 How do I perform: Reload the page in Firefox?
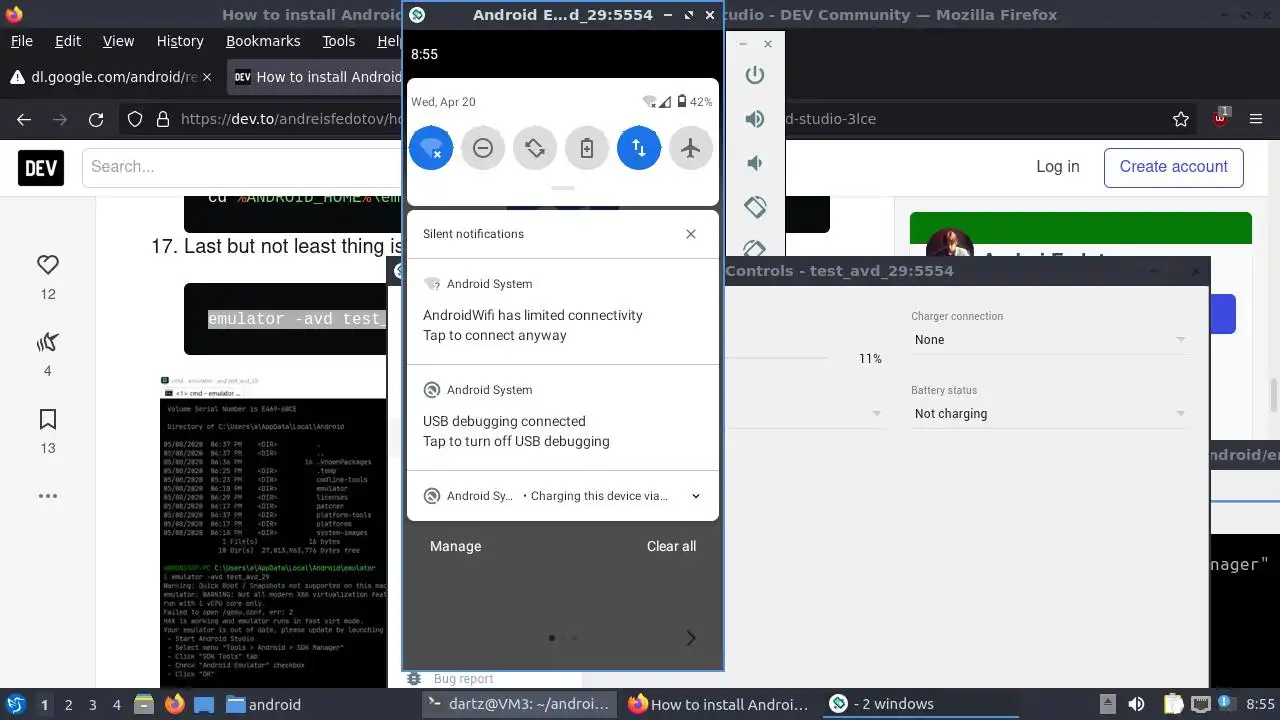tap(96, 119)
